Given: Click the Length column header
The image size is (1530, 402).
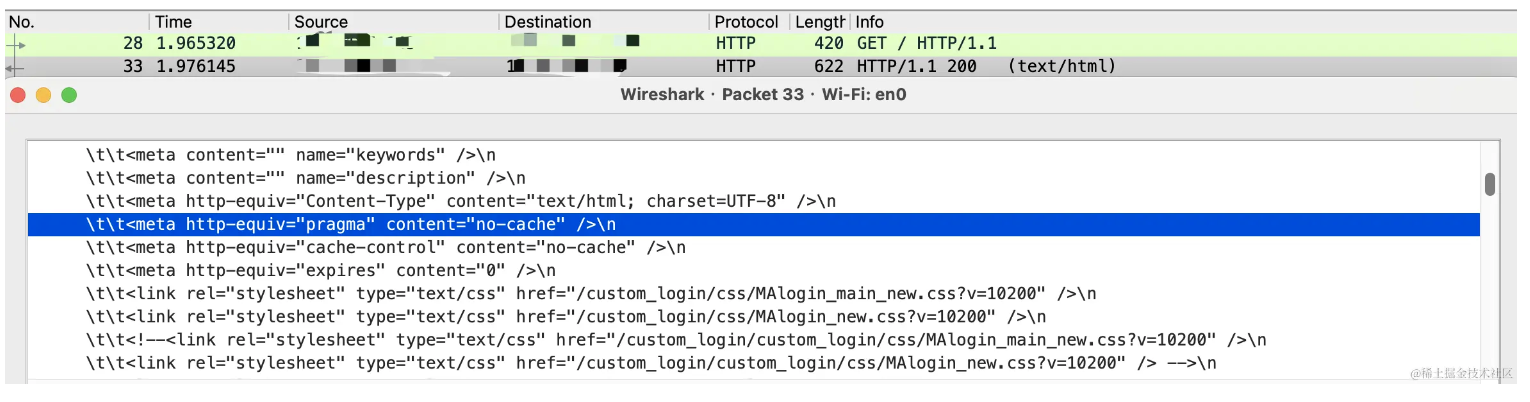Looking at the screenshot, I should [x=820, y=22].
